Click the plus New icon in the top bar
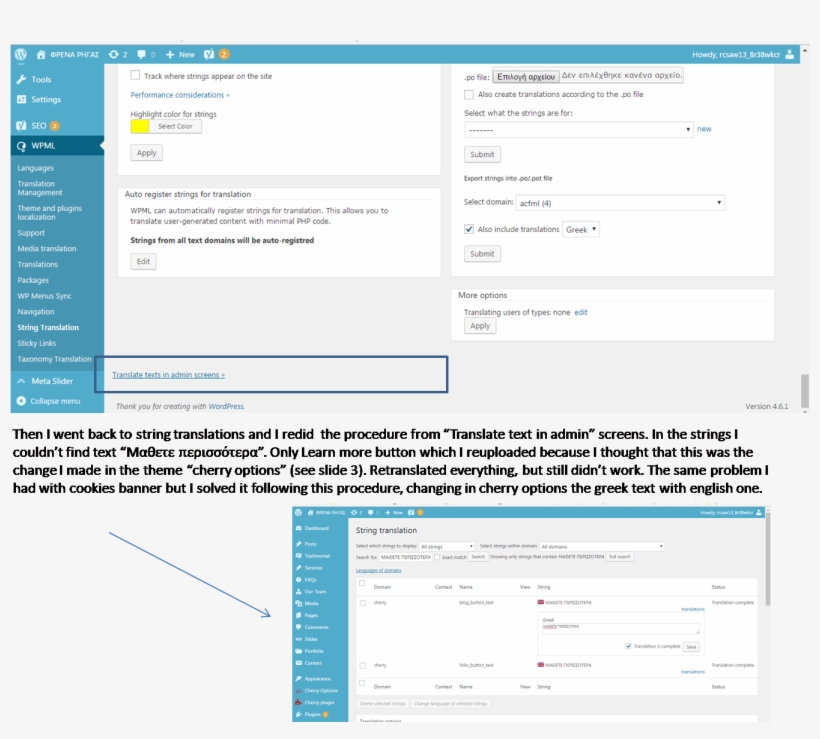 click(x=171, y=54)
